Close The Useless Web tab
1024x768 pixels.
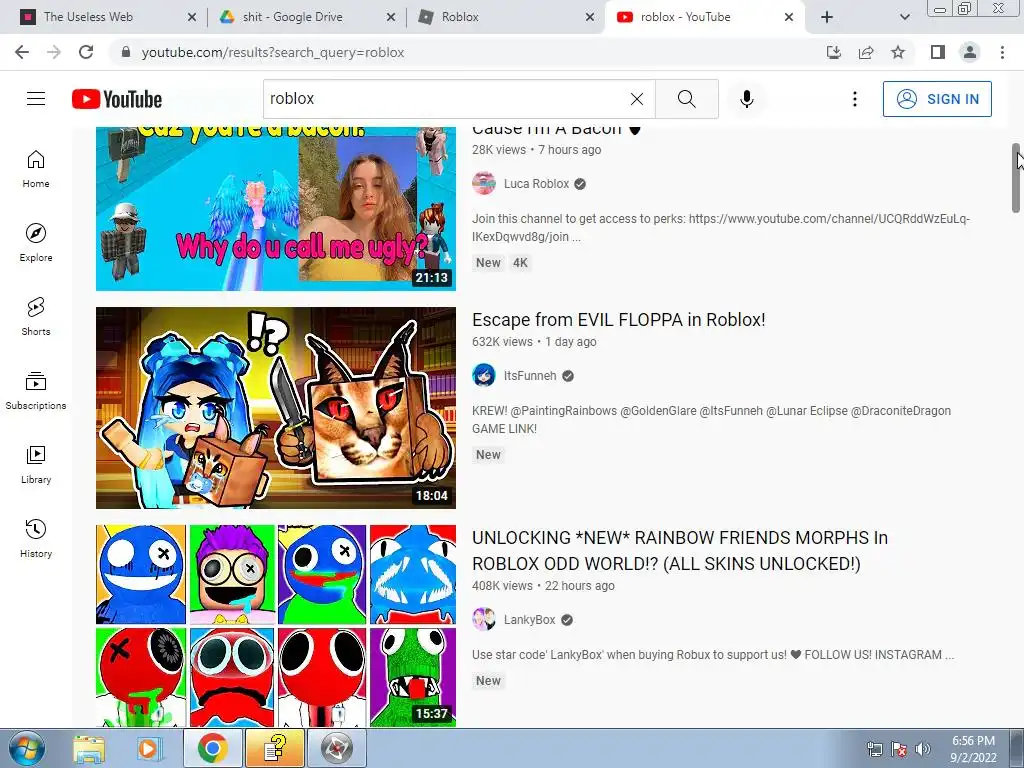pyautogui.click(x=191, y=17)
